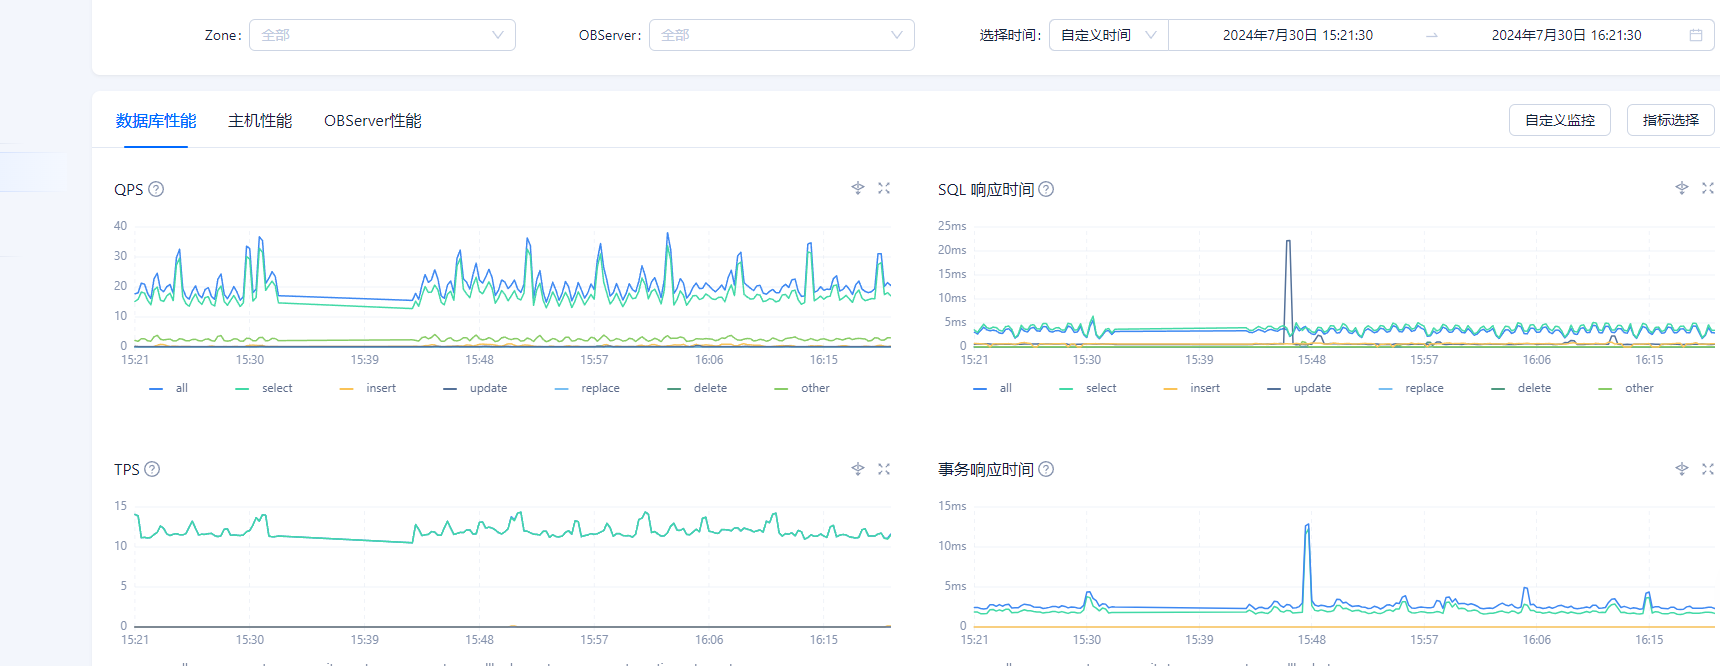Image resolution: width=1720 pixels, height=666 pixels.
Task: Click the 事务响应时间 spike near 15:48
Action: coord(1307,526)
